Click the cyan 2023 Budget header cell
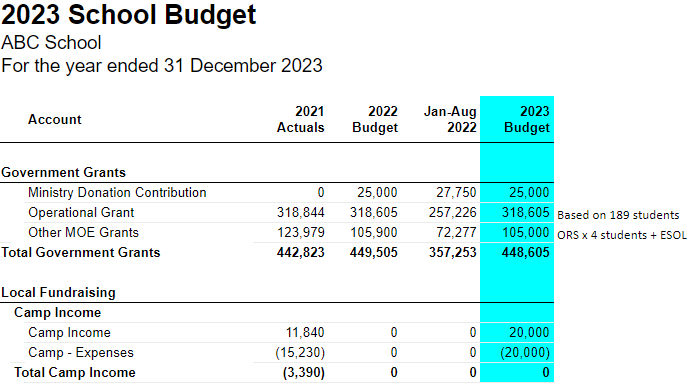 517,119
